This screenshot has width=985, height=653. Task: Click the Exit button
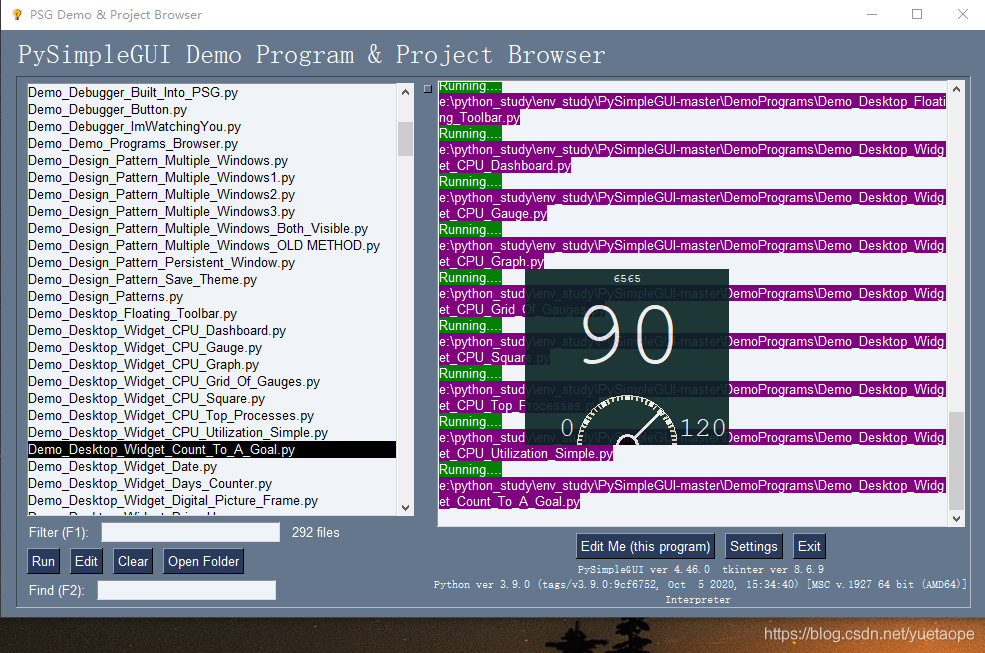[x=809, y=546]
